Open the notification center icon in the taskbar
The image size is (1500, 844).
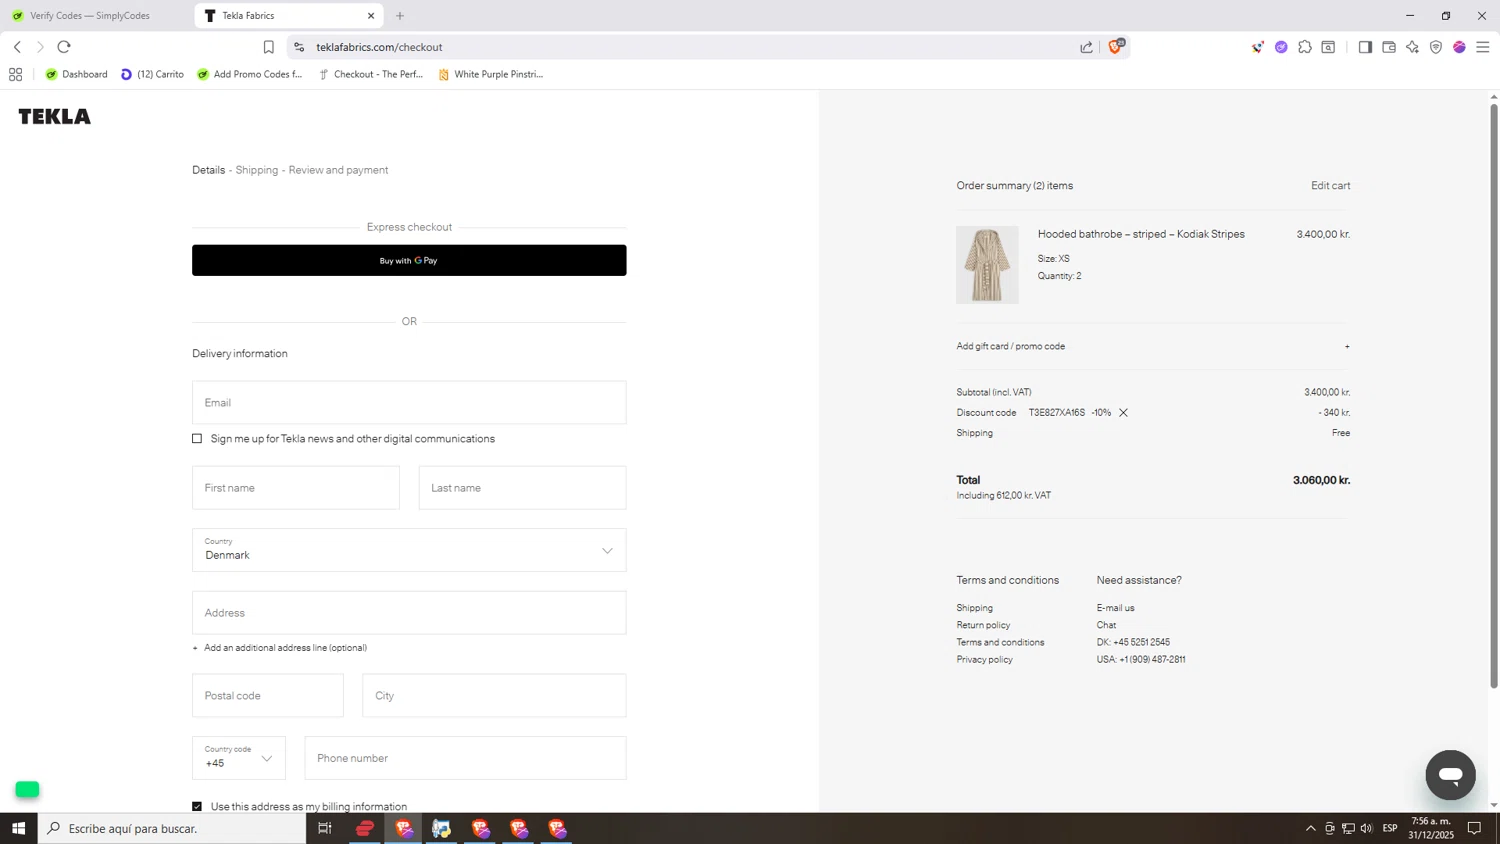[1474, 828]
